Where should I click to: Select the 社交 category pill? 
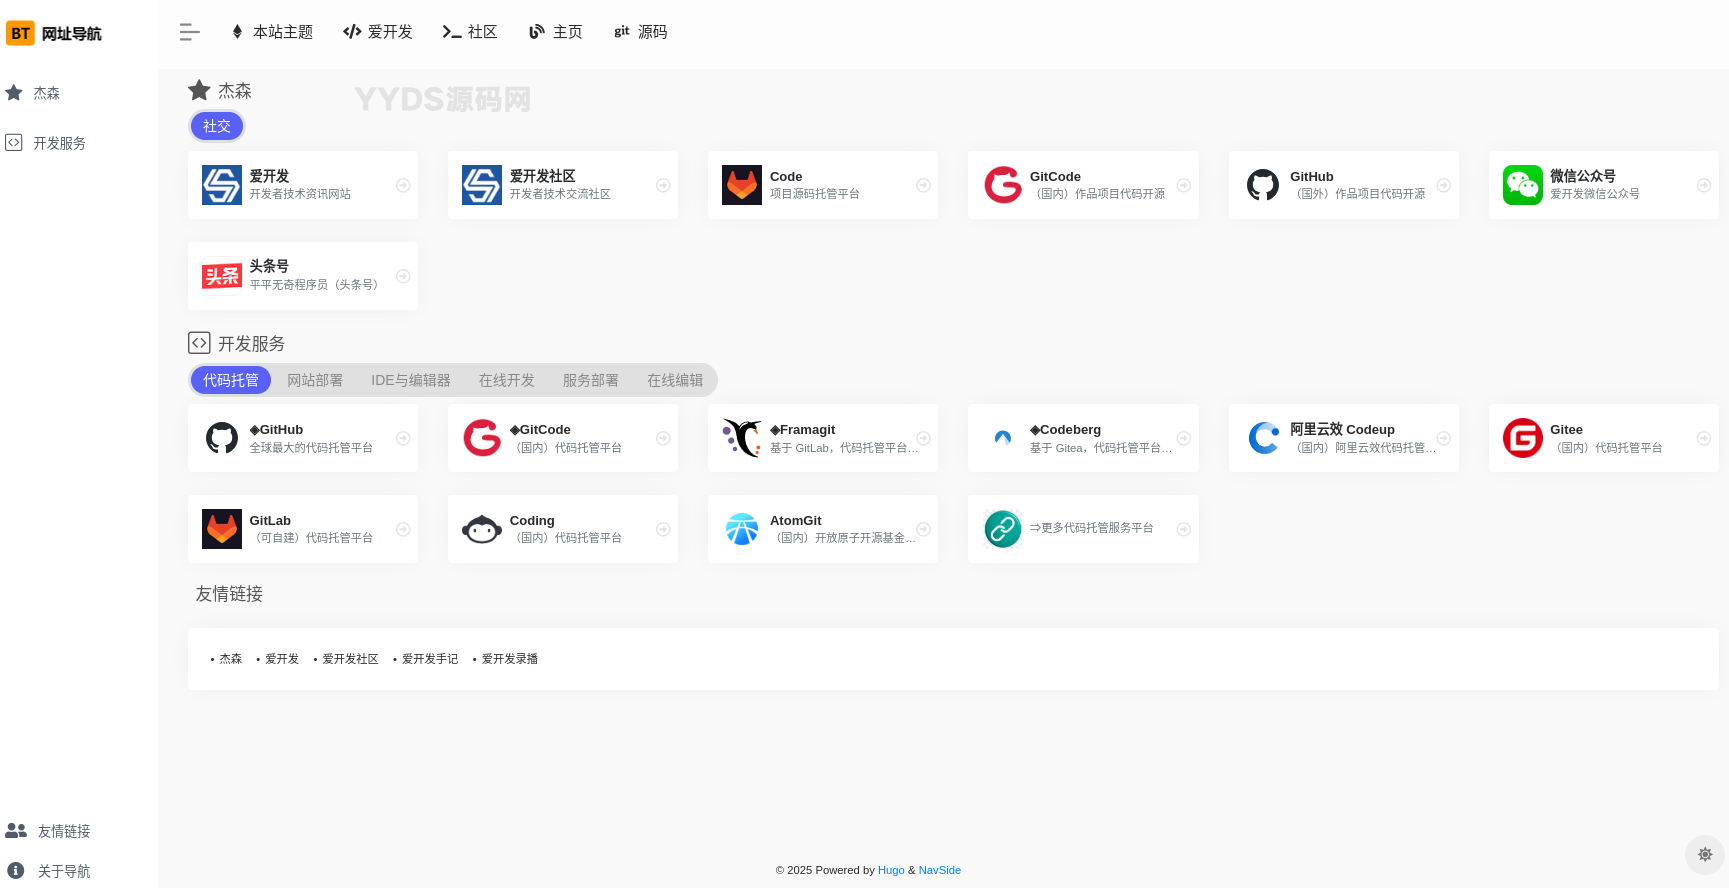point(217,126)
